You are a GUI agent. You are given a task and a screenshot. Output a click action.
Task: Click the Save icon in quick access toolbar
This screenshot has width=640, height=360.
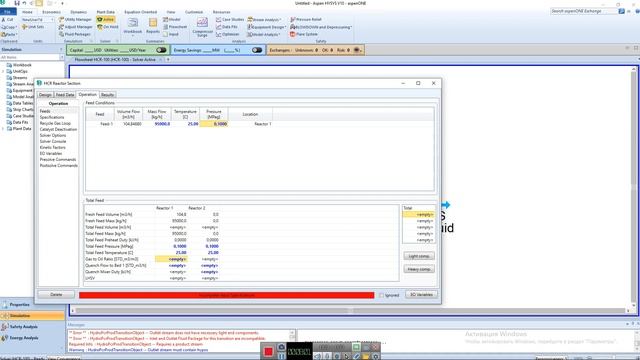(17, 3)
